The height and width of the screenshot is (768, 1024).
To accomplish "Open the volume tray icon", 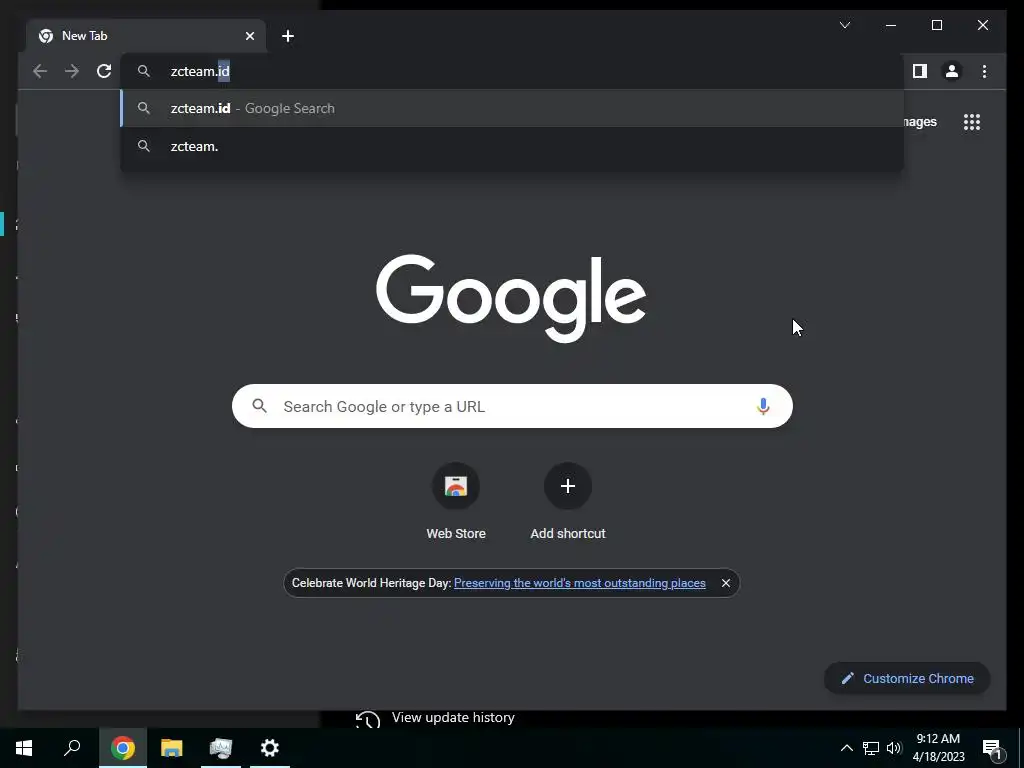I will pos(894,748).
